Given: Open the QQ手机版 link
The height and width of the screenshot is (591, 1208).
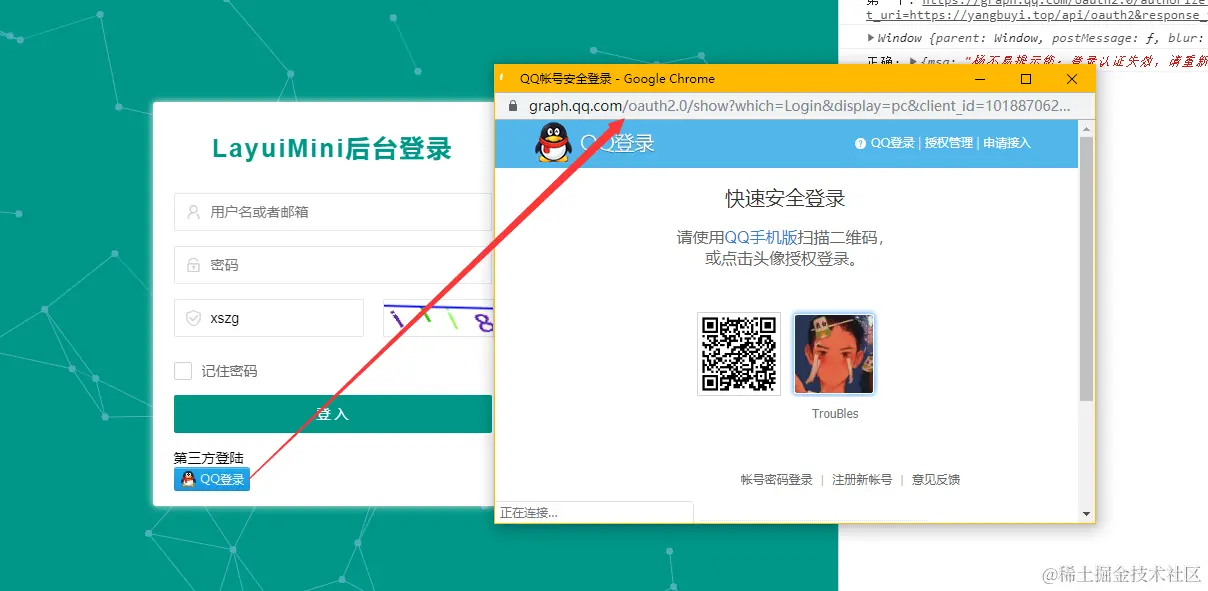Looking at the screenshot, I should tap(761, 238).
